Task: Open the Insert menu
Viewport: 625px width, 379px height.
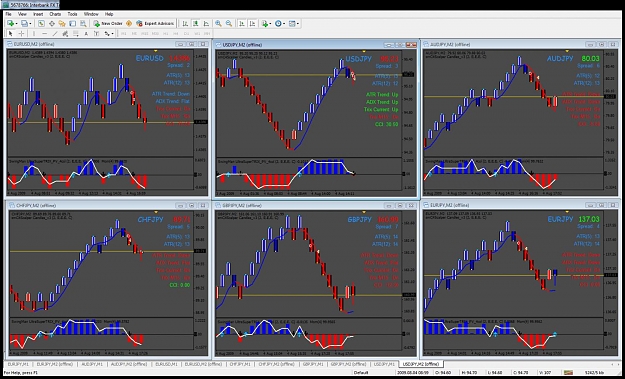Action: [38, 14]
